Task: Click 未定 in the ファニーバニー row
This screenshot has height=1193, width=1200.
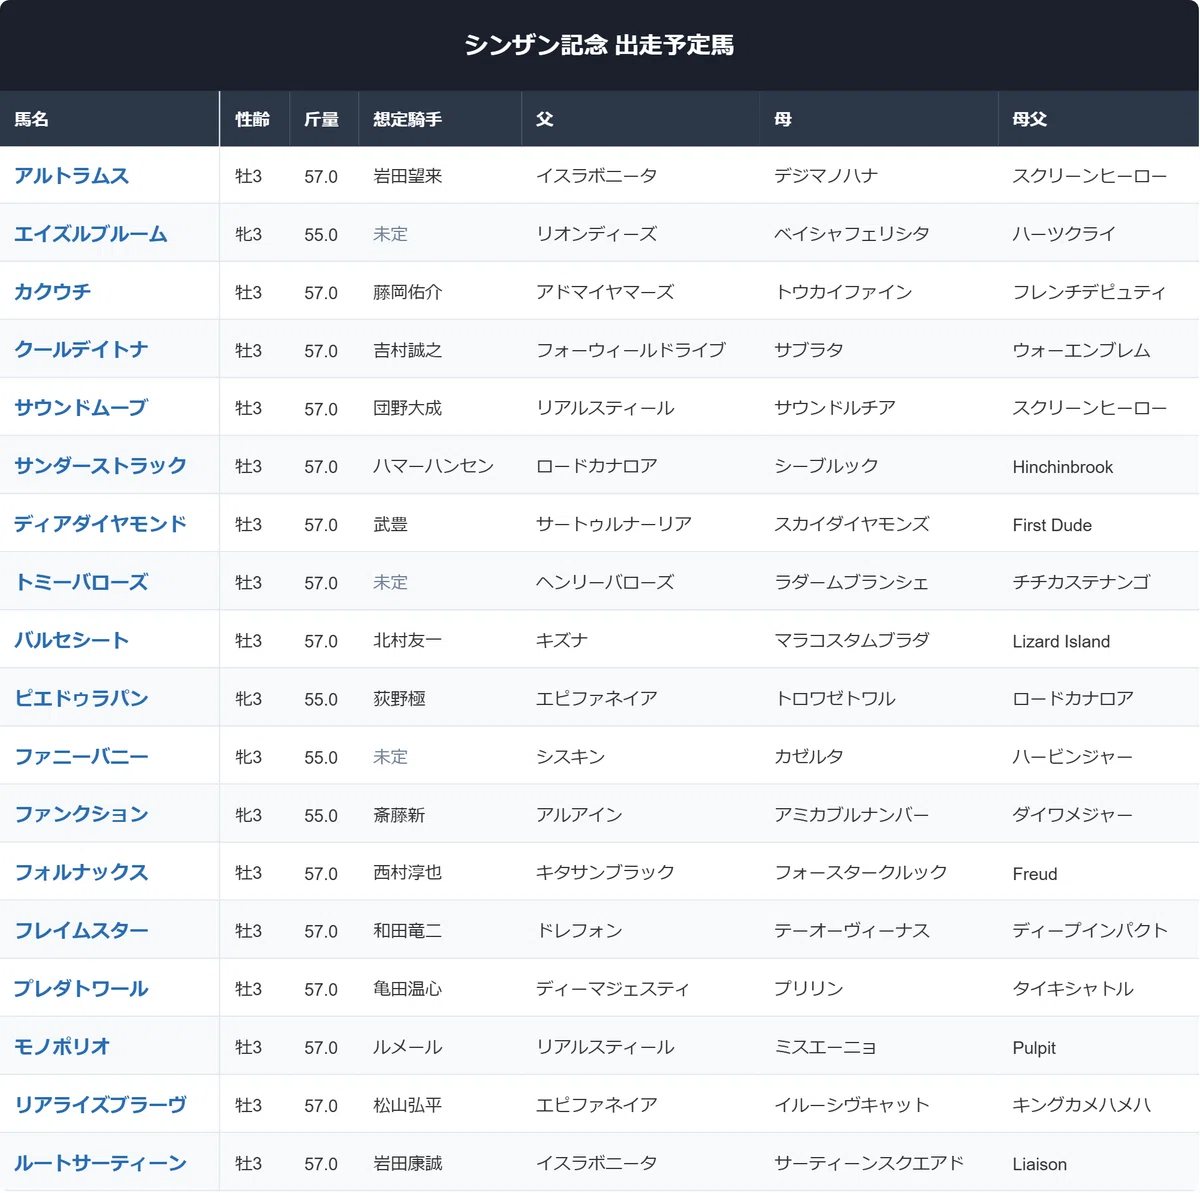Action: click(390, 756)
